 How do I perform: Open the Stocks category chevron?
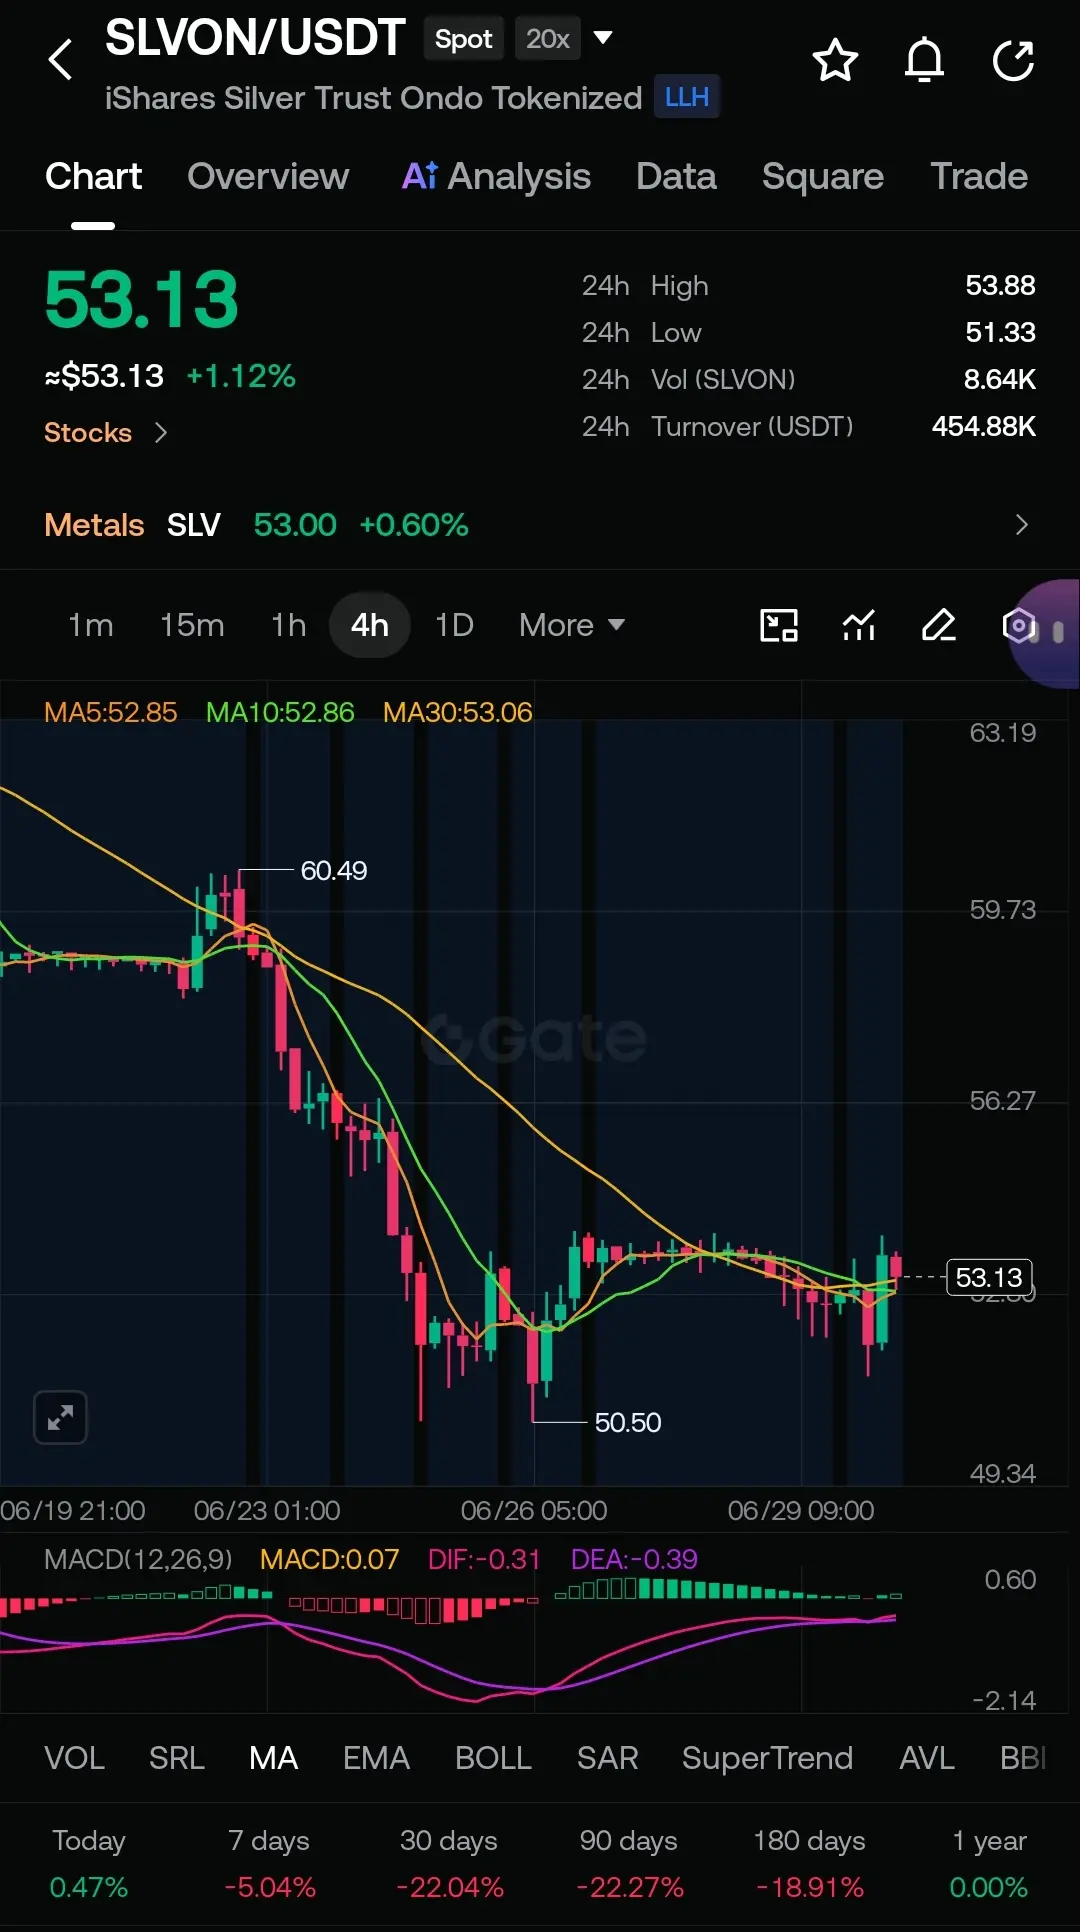point(161,433)
